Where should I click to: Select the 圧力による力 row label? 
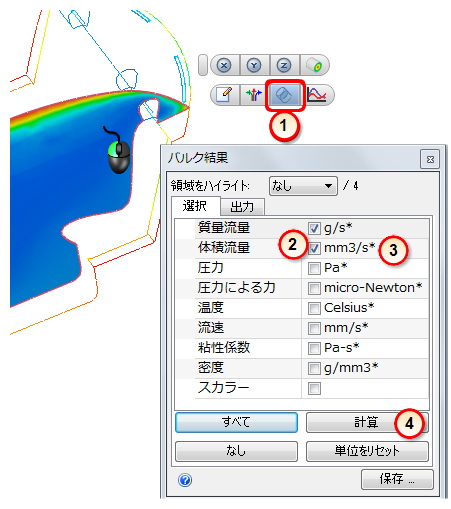click(x=236, y=288)
